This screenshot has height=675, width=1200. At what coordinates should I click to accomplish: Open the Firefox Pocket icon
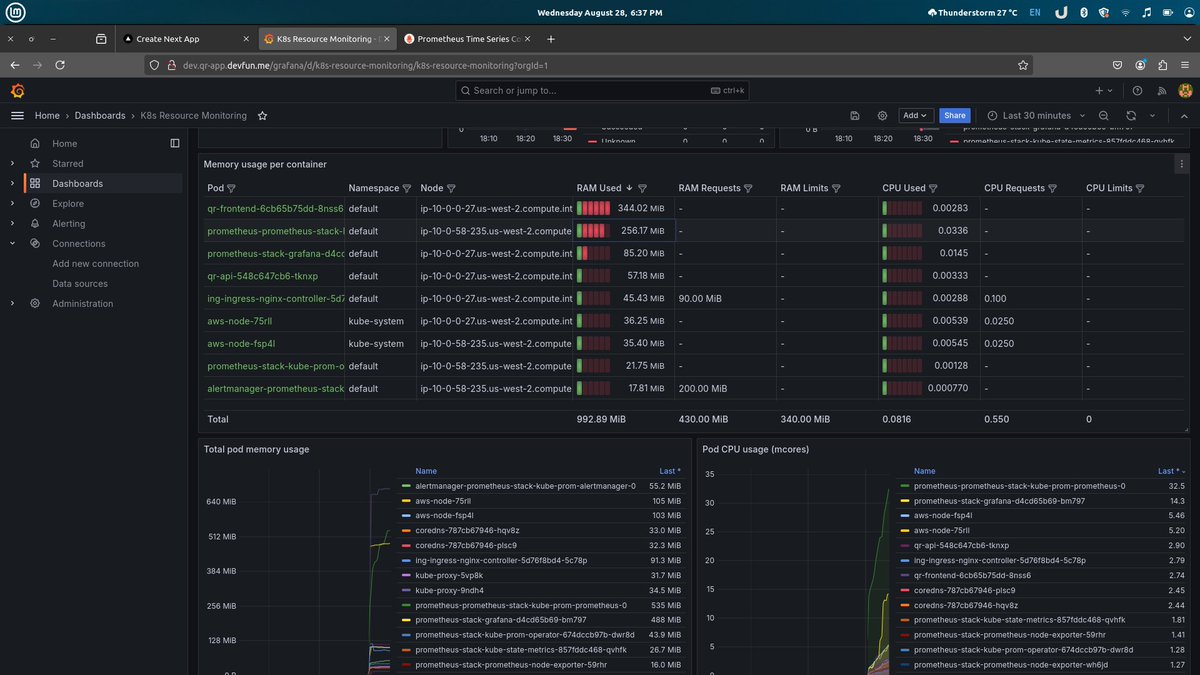pyautogui.click(x=1119, y=65)
